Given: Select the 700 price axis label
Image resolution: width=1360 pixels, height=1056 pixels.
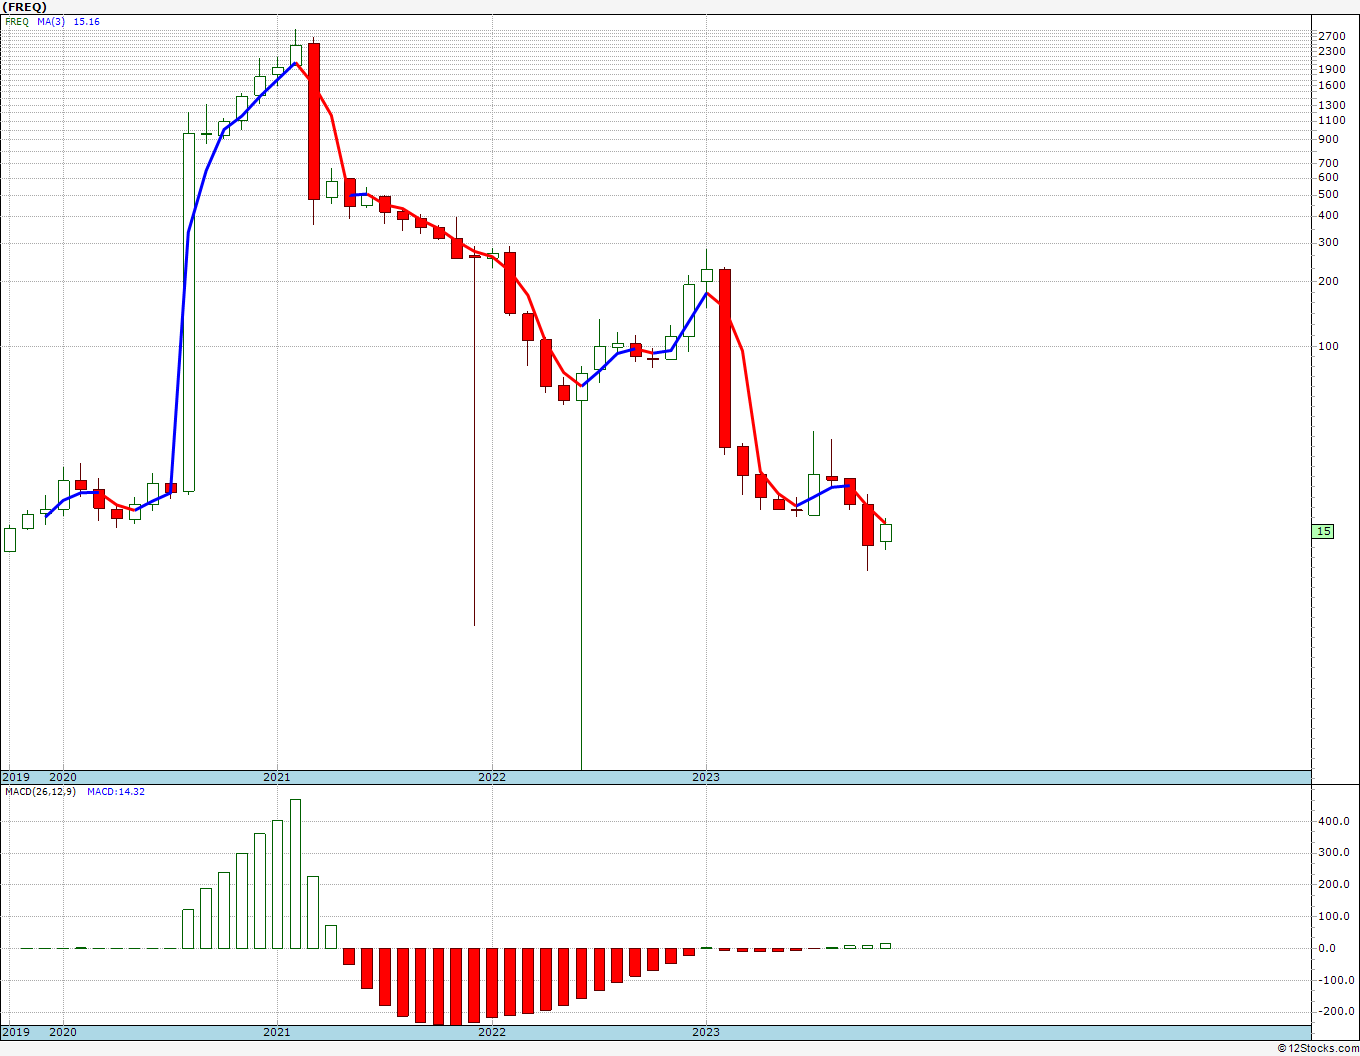Looking at the screenshot, I should [1327, 163].
